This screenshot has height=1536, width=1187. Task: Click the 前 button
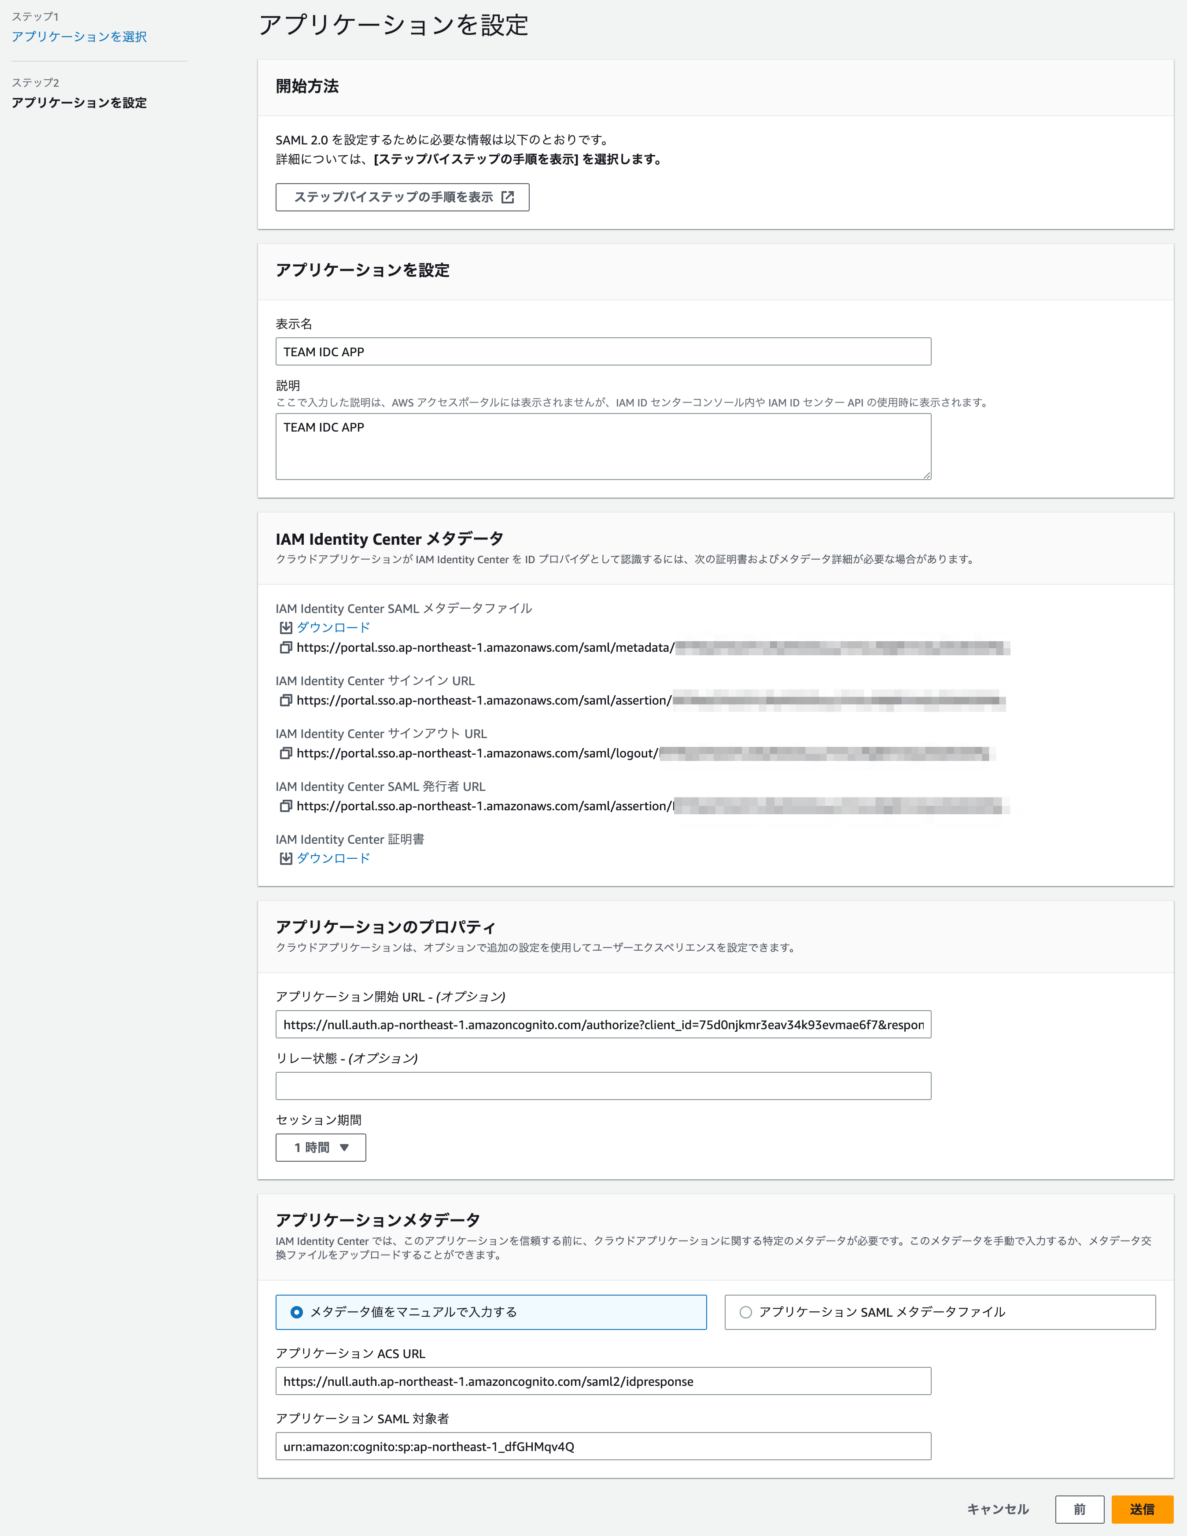tap(1080, 1509)
